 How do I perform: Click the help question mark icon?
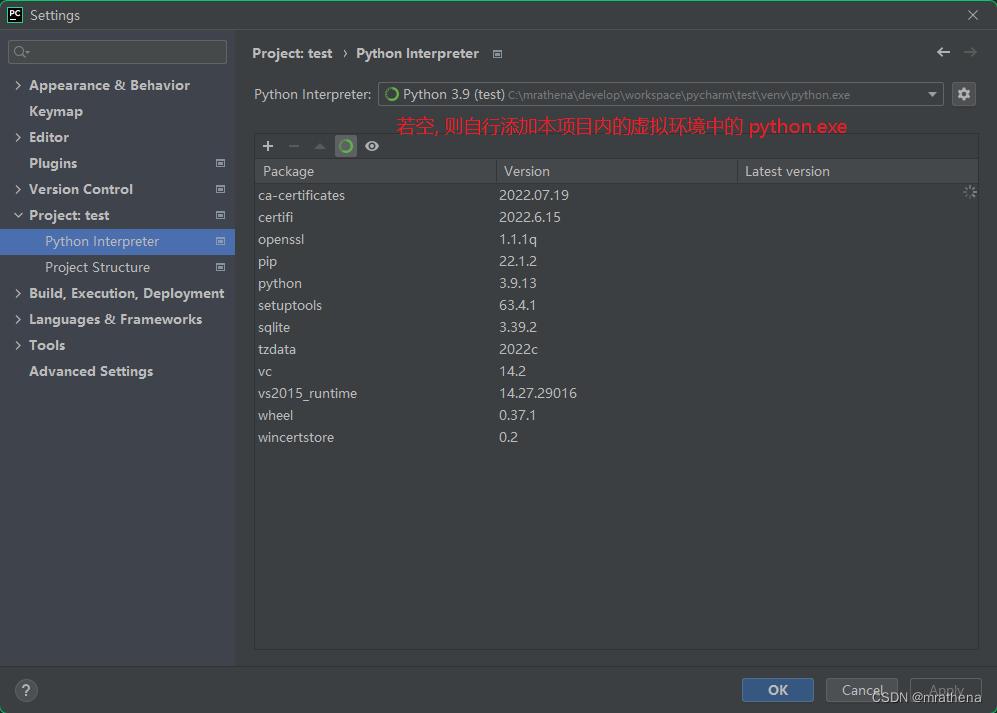(x=25, y=690)
